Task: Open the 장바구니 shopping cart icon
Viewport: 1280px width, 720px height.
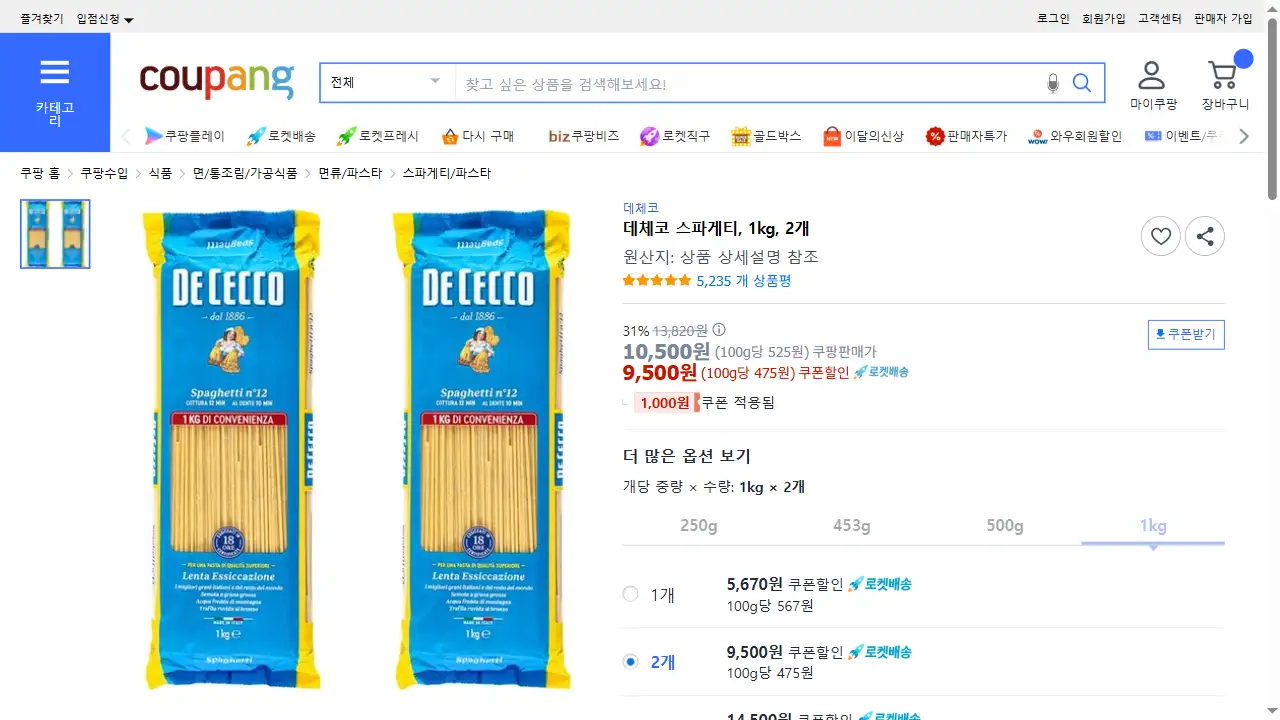Action: 1222,75
